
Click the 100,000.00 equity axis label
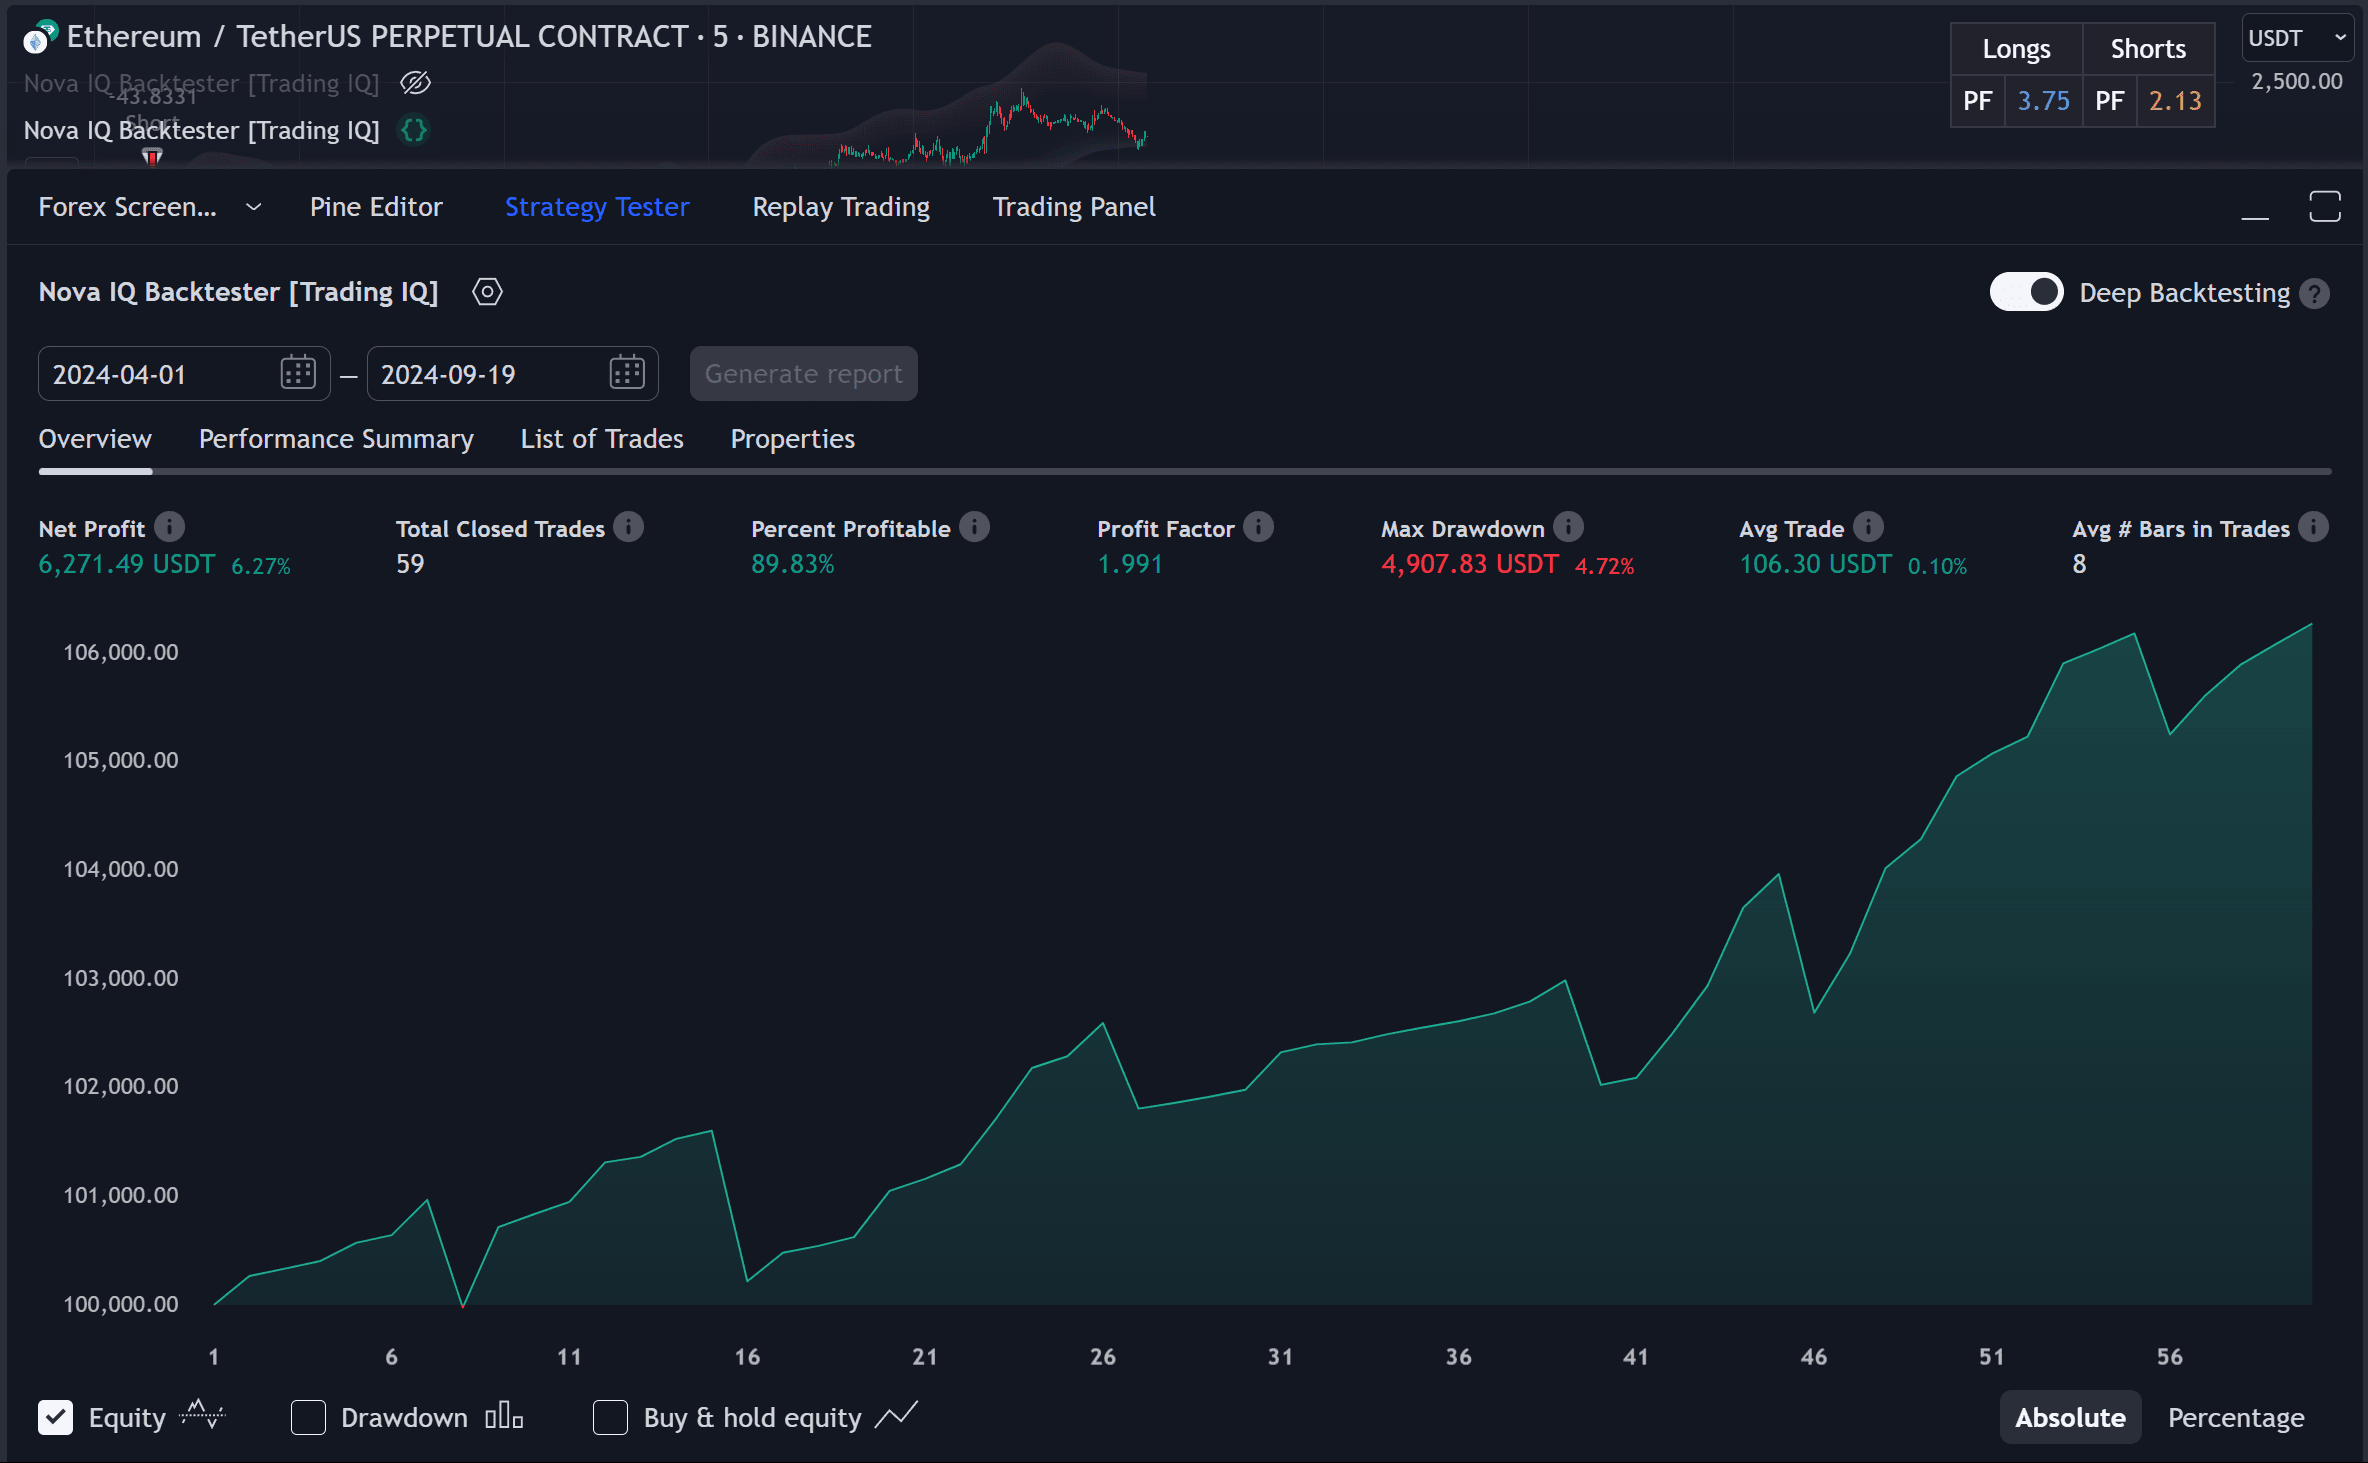121,1304
